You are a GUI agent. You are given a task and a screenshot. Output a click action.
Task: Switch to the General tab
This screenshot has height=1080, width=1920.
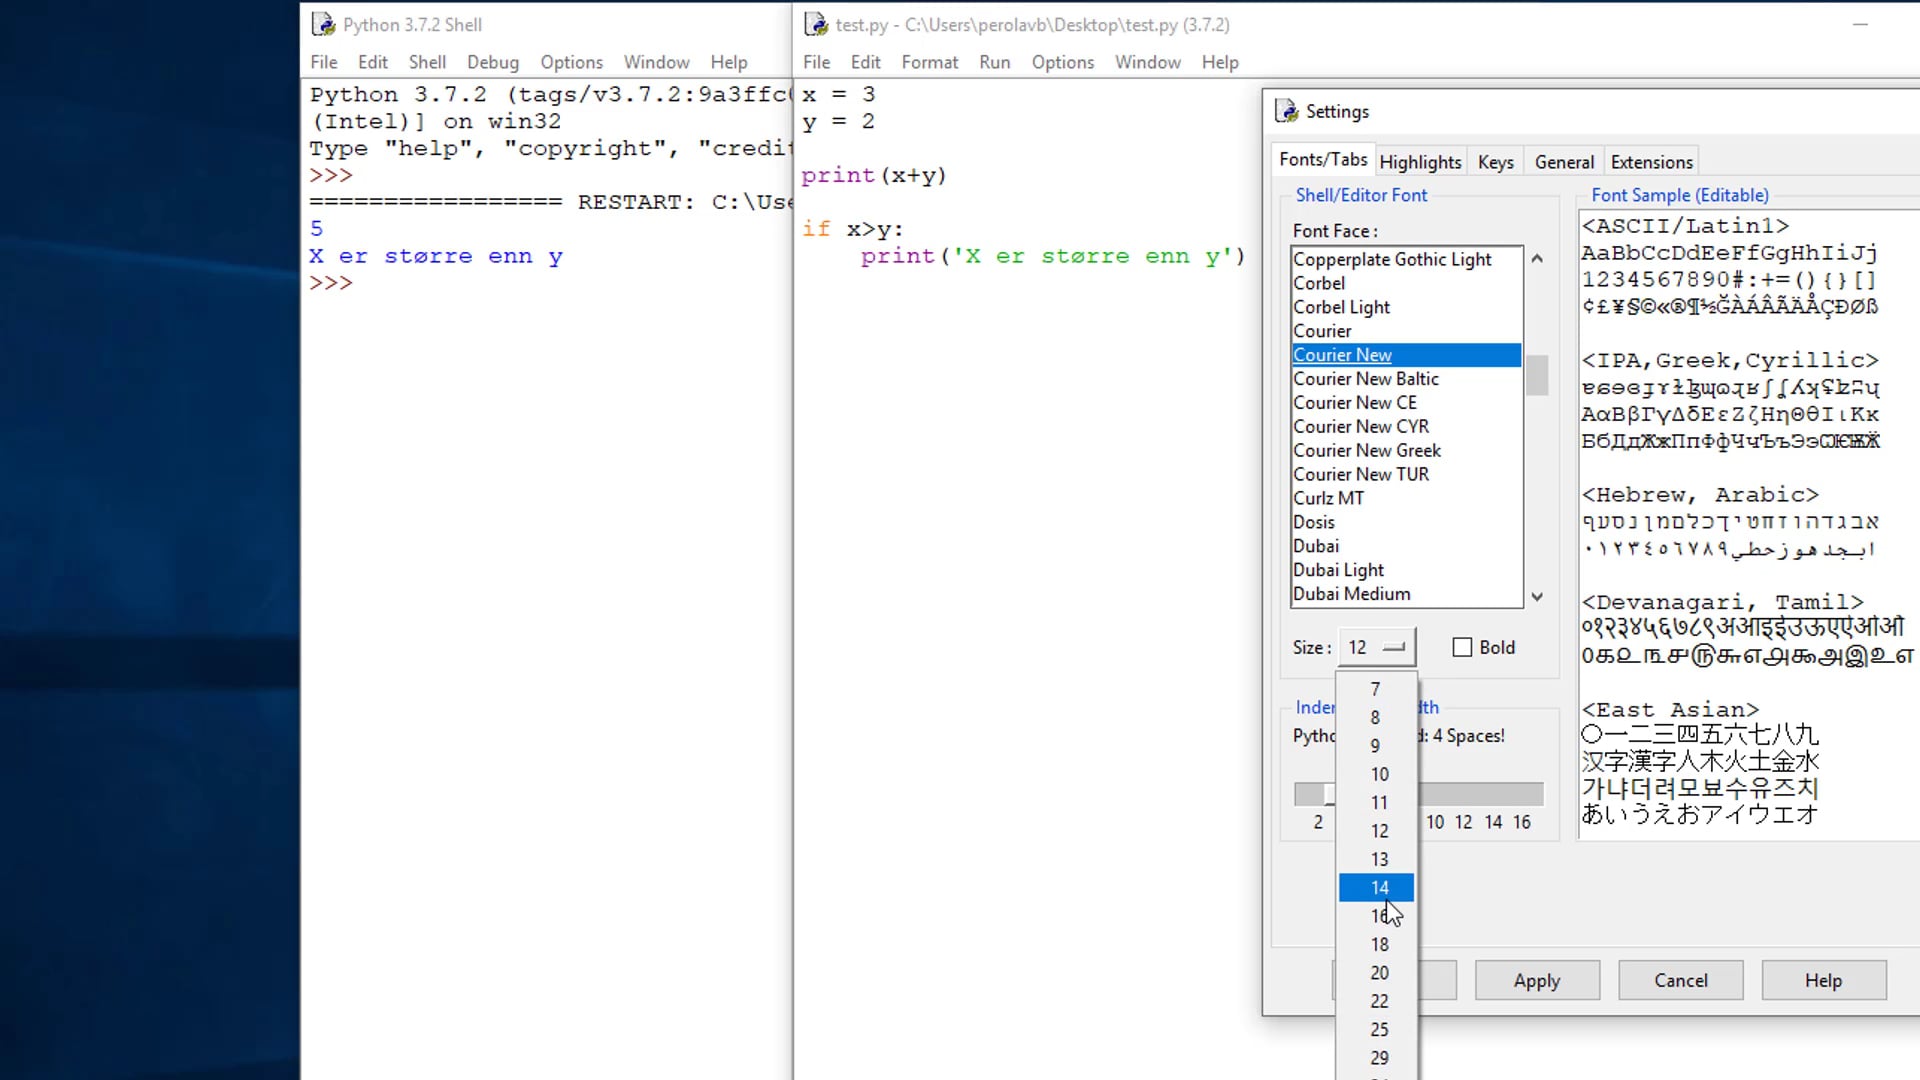(1563, 161)
